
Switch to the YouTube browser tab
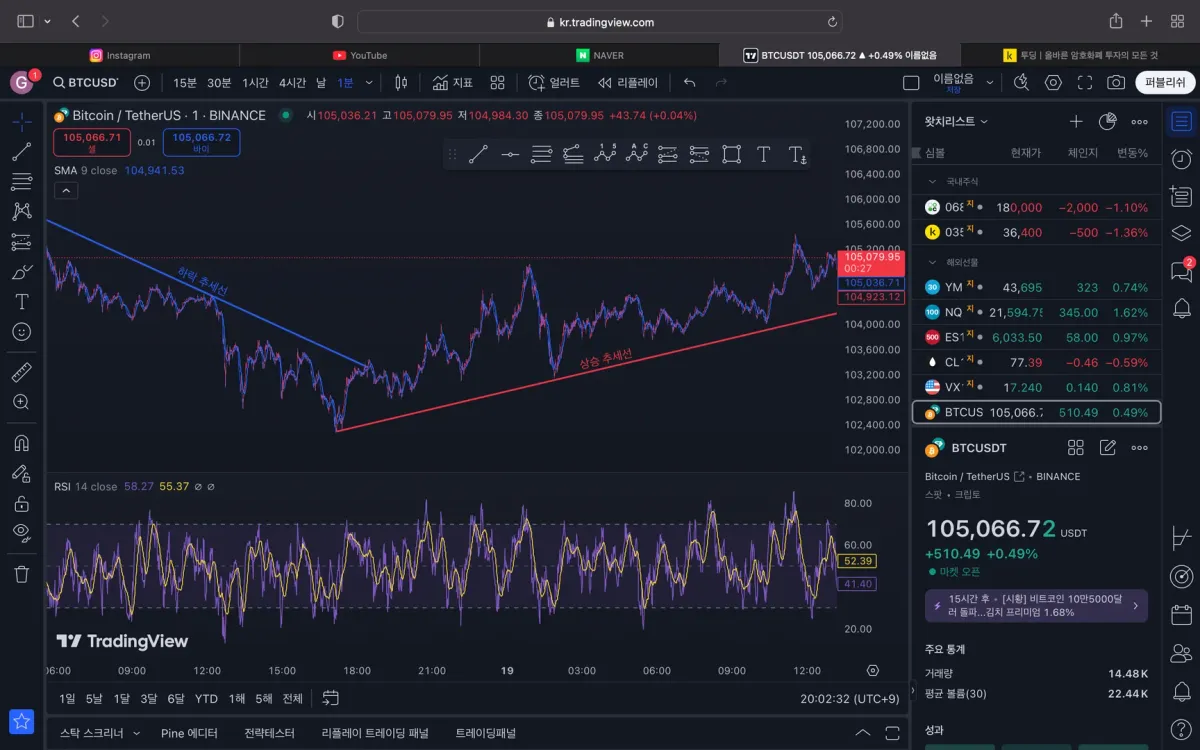point(360,55)
